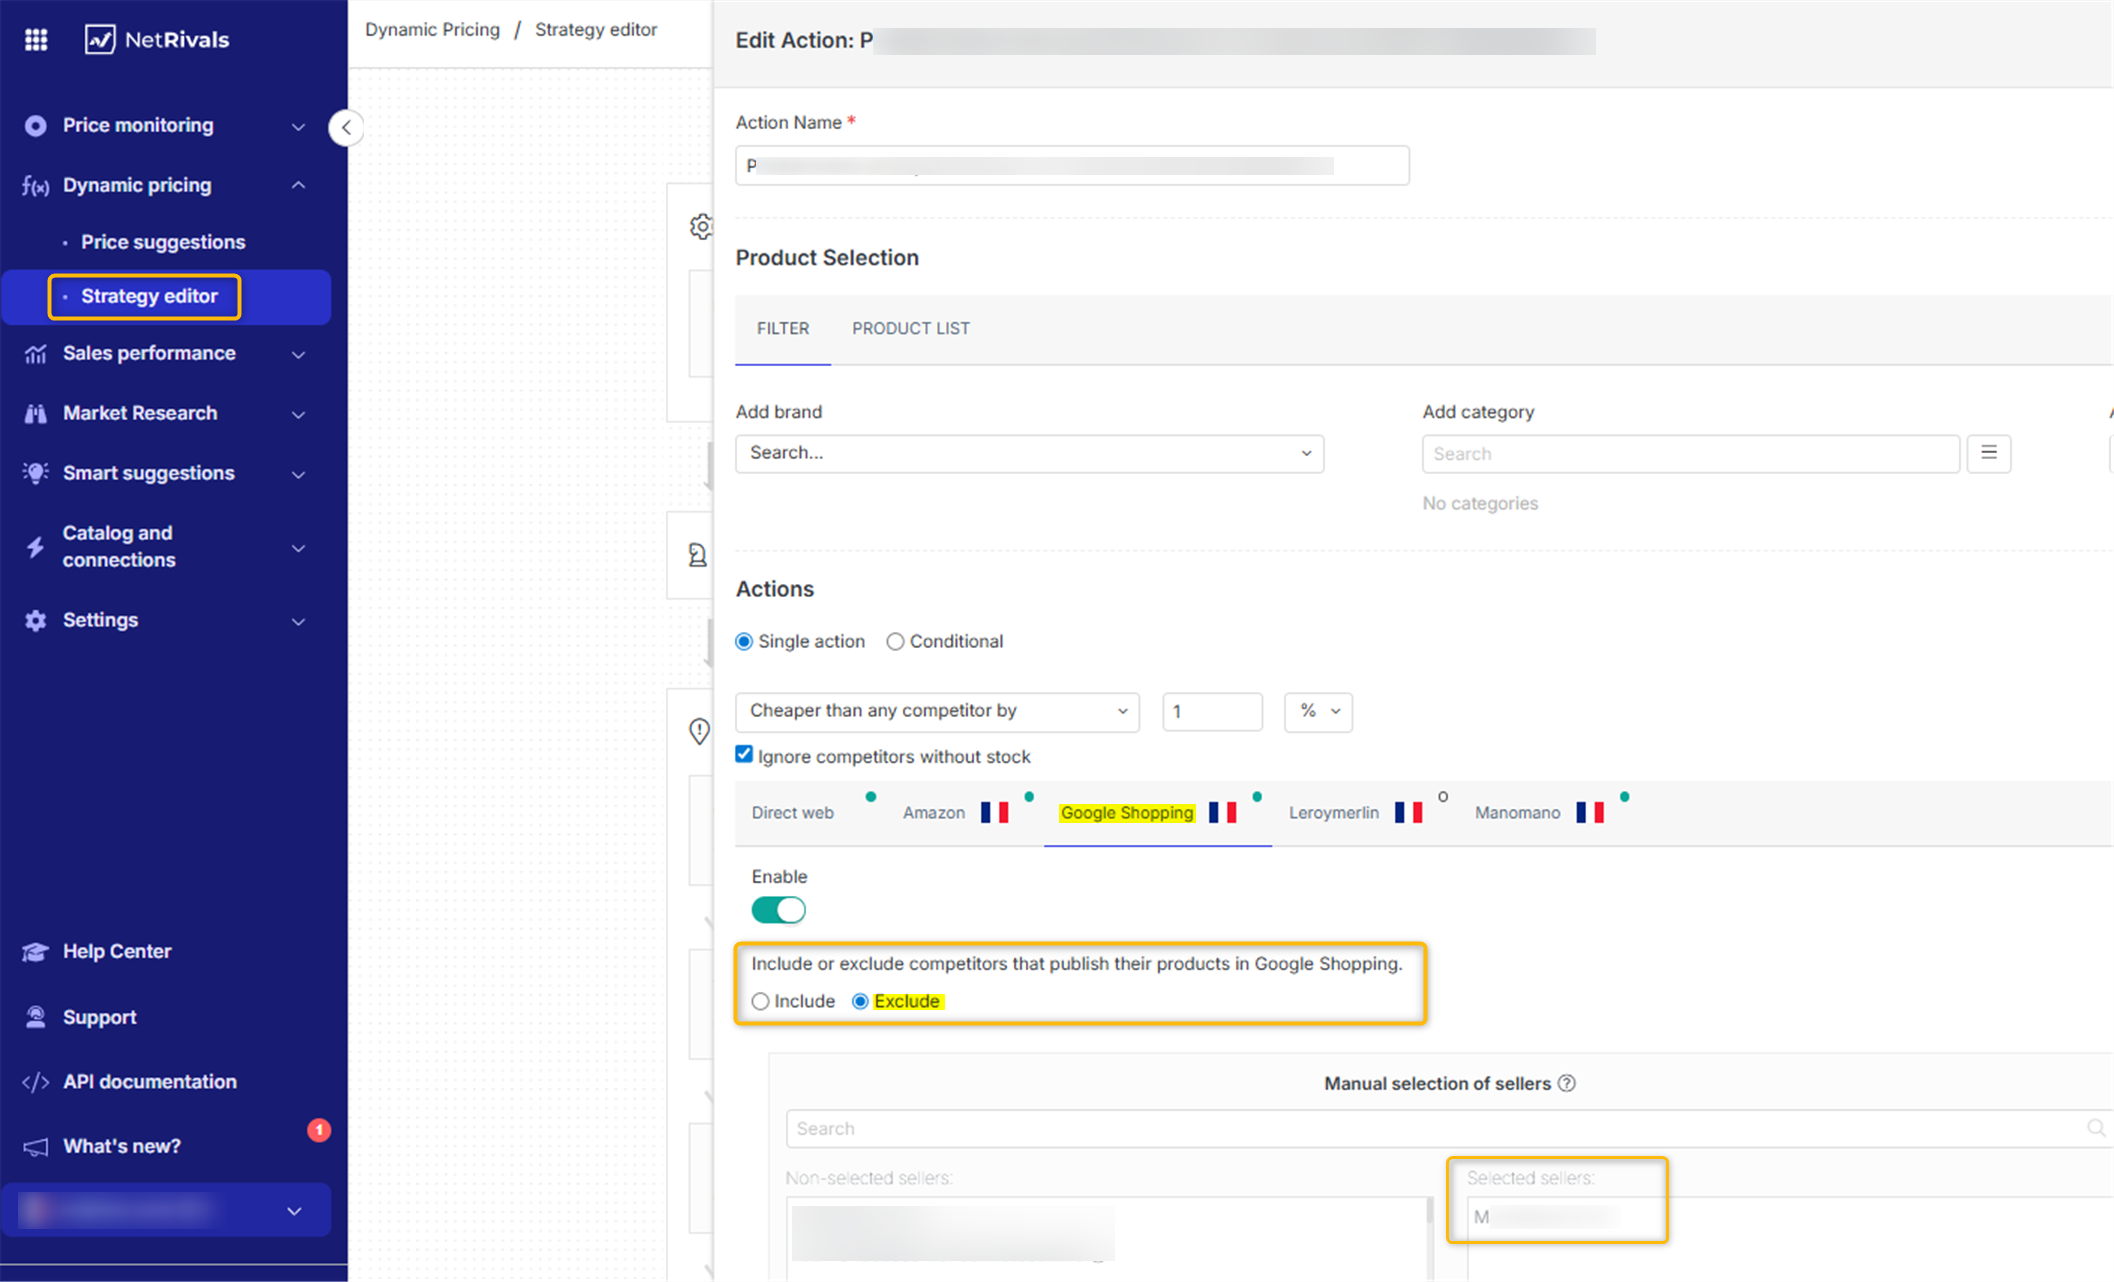2114x1282 pixels.
Task: Select the Leroymerlin competitor tab
Action: [x=1333, y=813]
